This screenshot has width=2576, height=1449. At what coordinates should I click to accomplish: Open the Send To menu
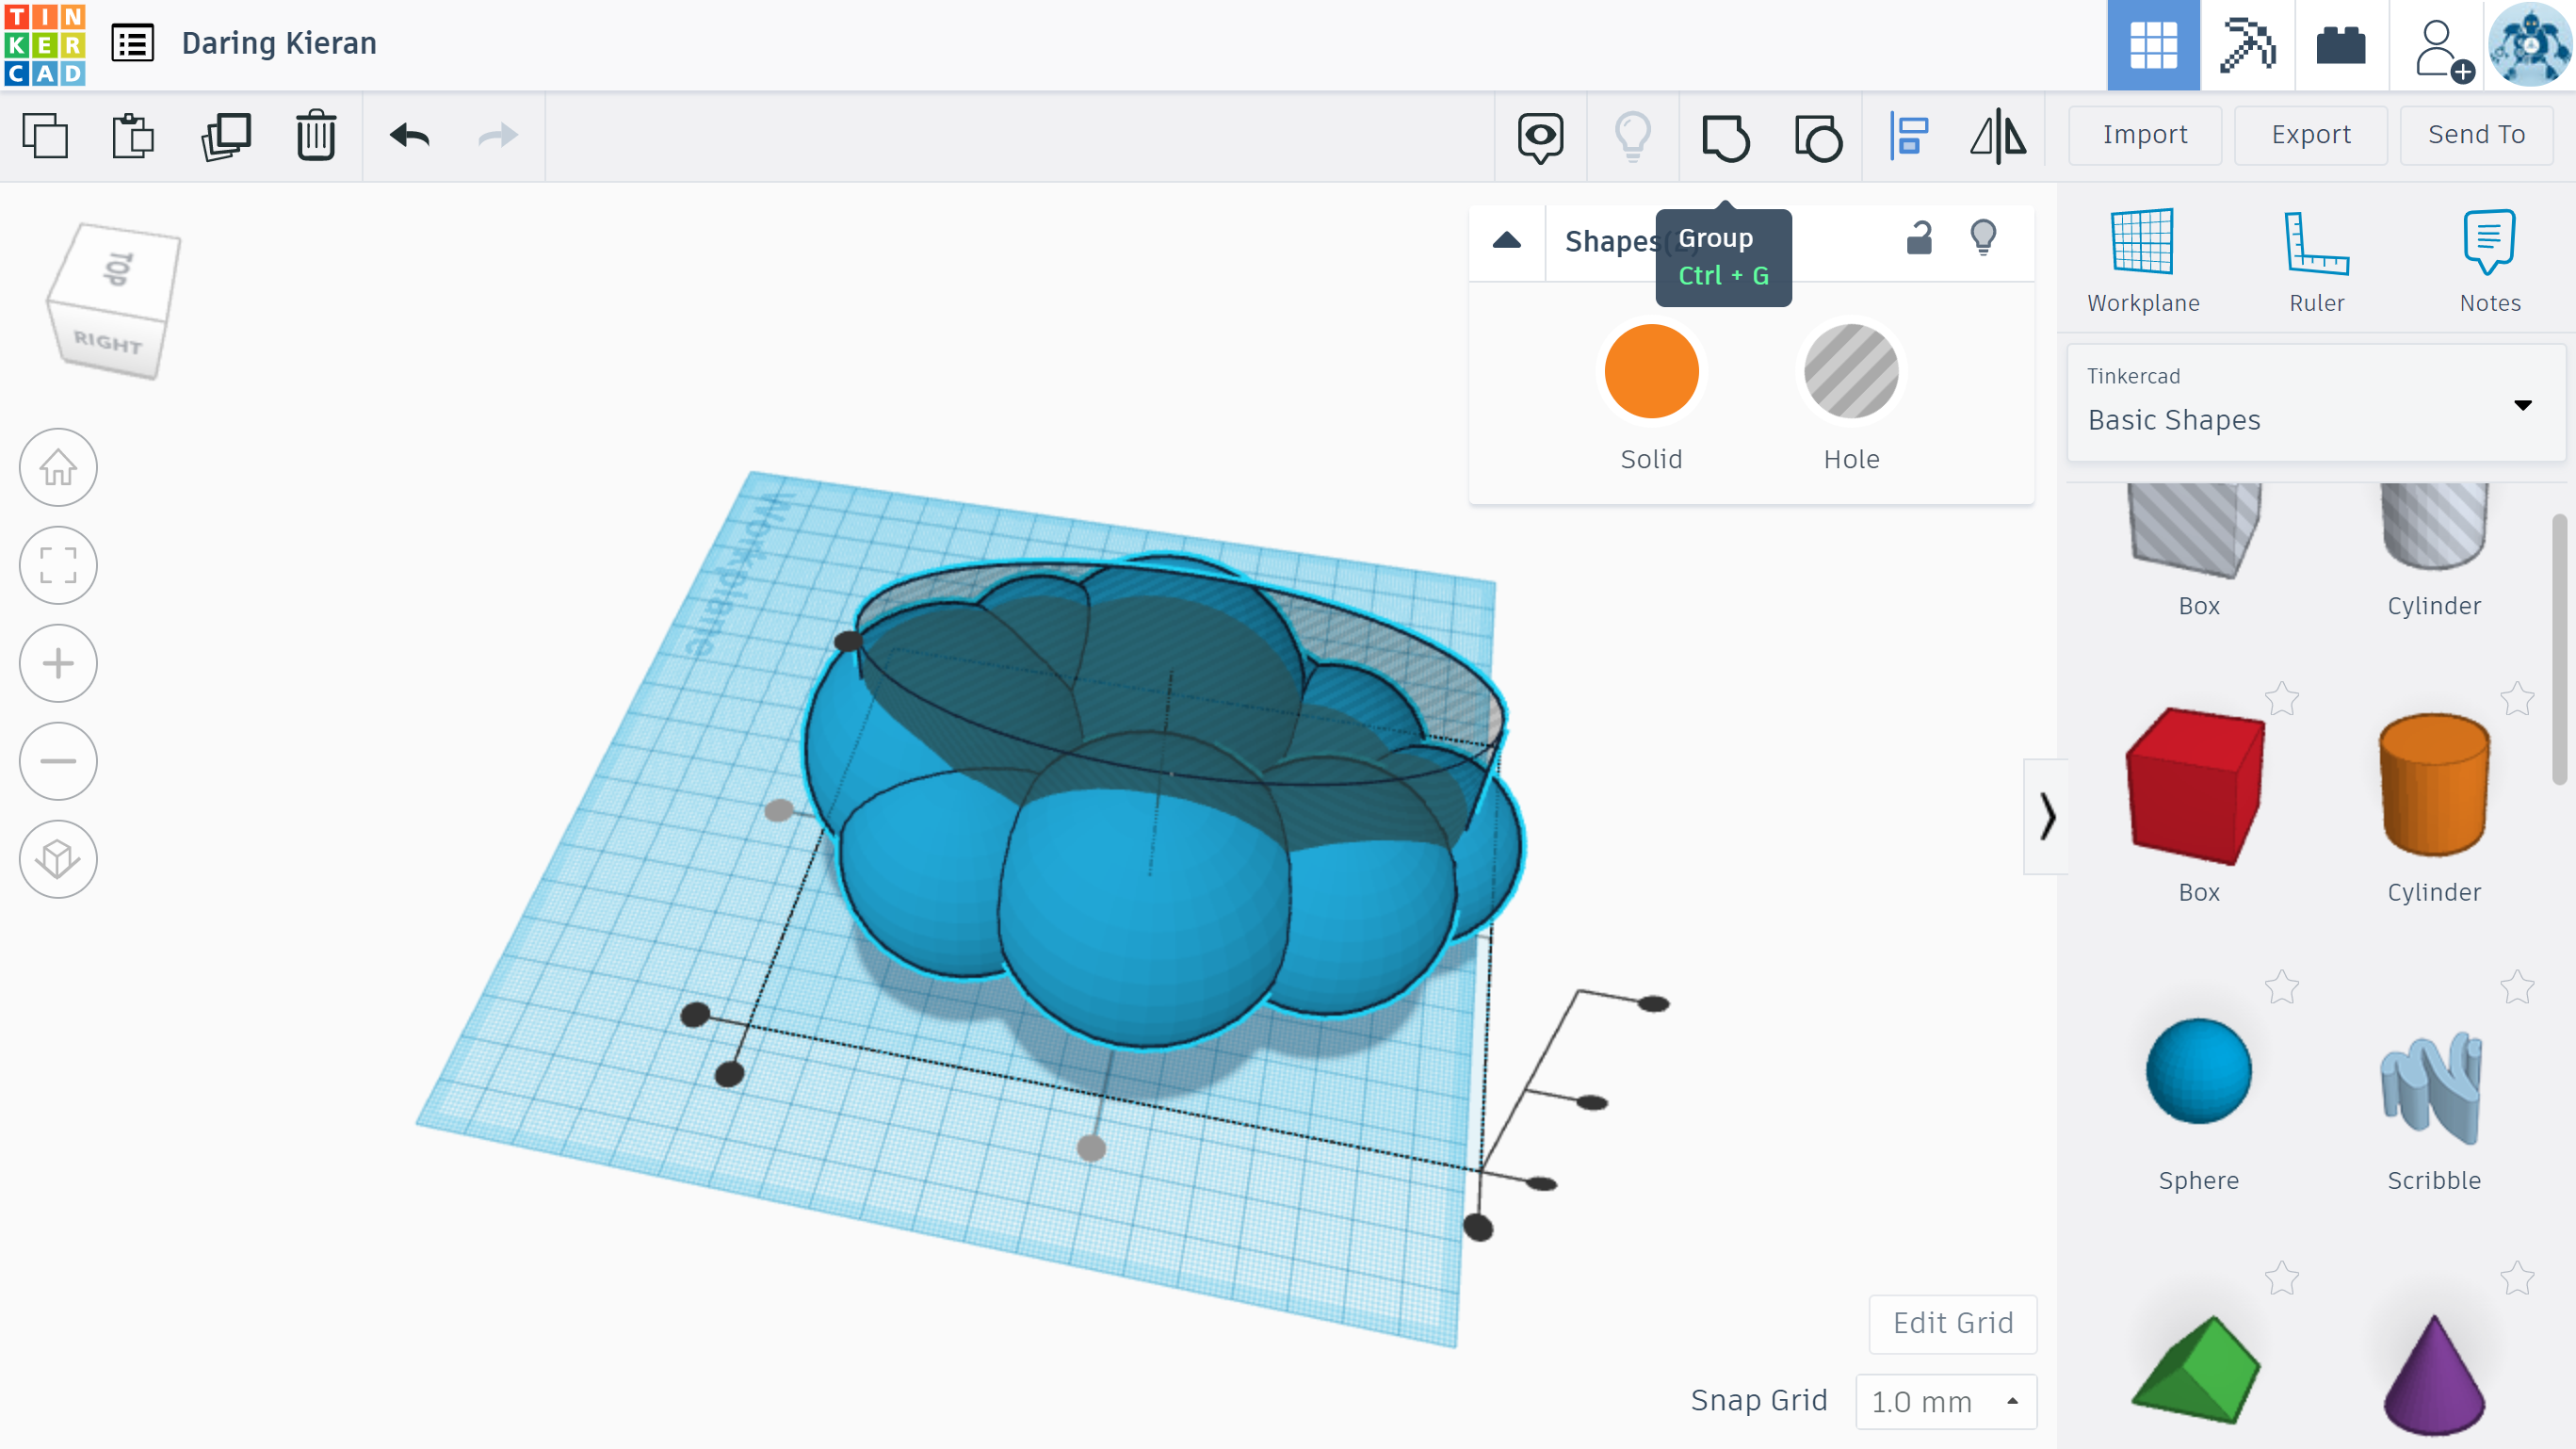click(x=2476, y=135)
